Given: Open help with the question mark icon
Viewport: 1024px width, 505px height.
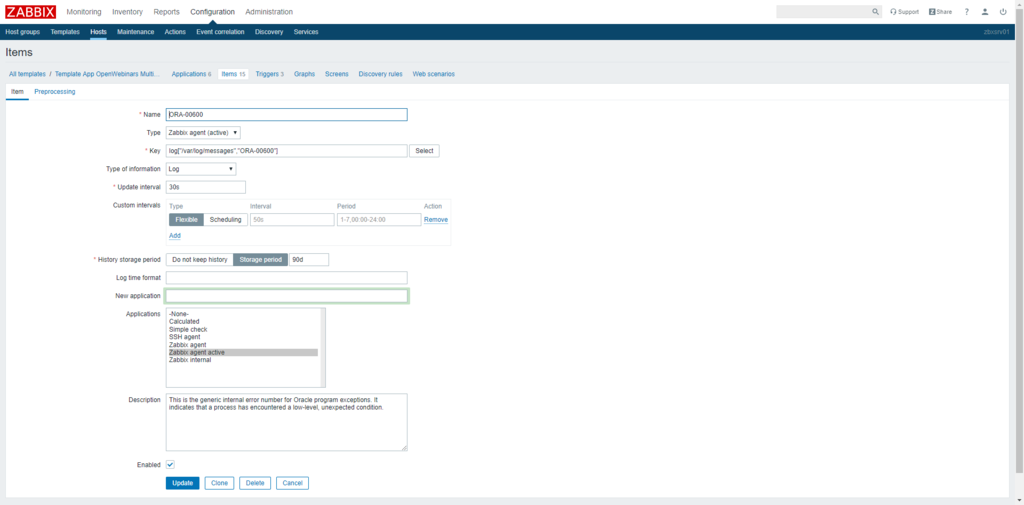Looking at the screenshot, I should click(967, 12).
